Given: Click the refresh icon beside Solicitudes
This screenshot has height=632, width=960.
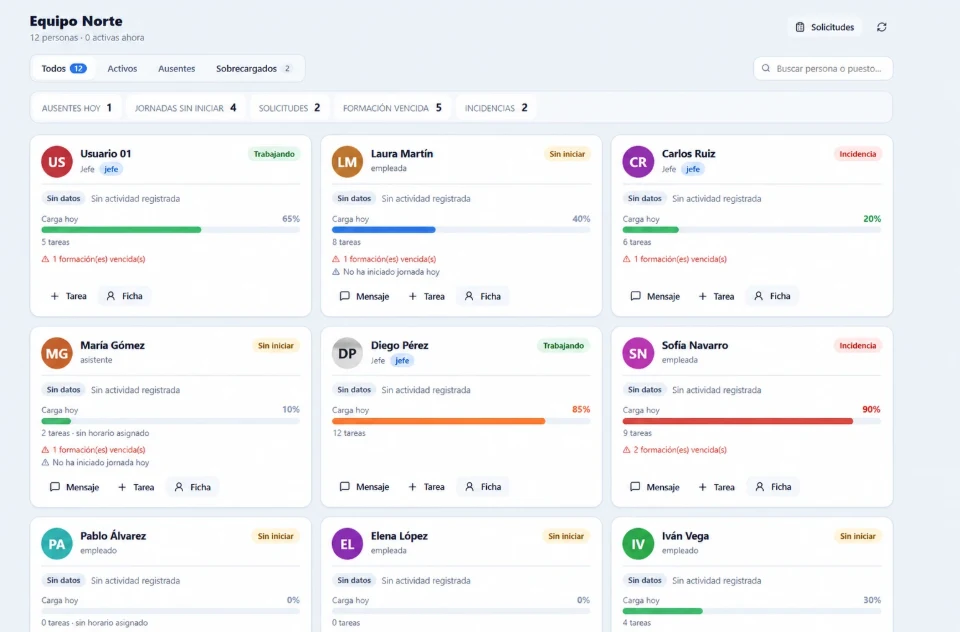Looking at the screenshot, I should pyautogui.click(x=881, y=27).
